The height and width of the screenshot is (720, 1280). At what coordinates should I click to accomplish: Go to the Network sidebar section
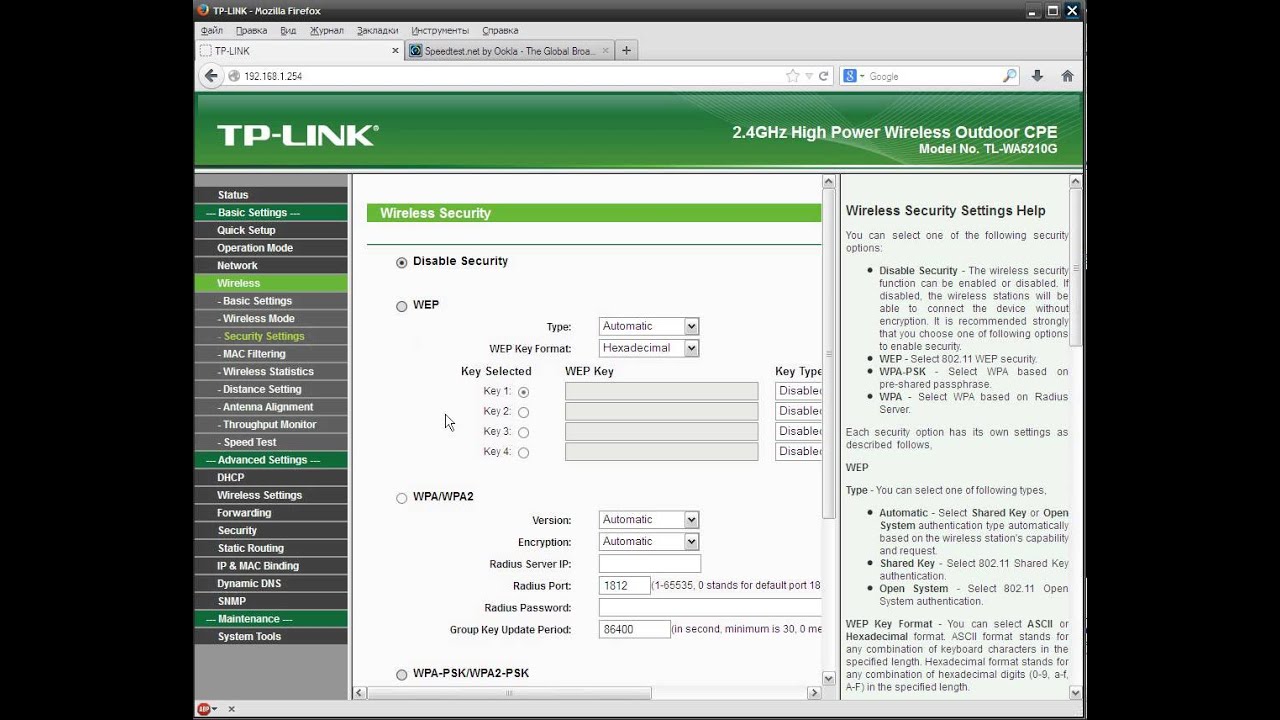pyautogui.click(x=237, y=265)
